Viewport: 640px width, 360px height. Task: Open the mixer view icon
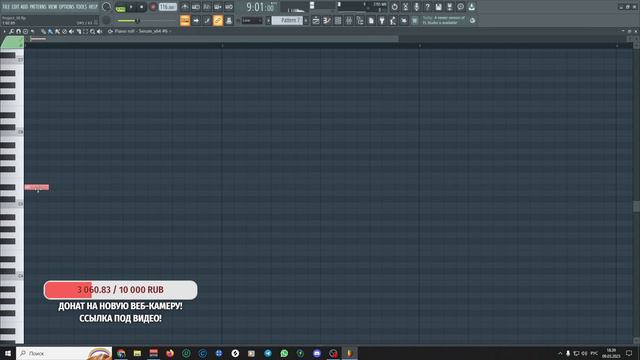click(349, 20)
